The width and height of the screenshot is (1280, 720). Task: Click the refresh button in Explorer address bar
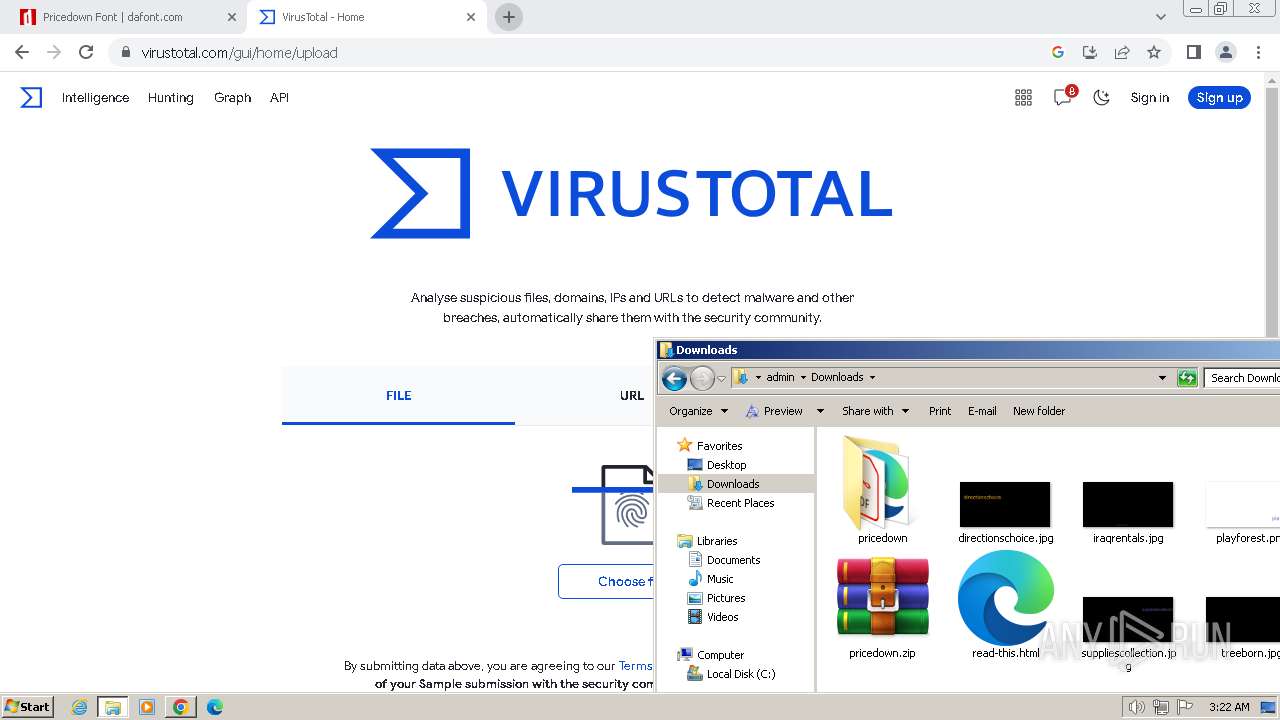click(x=1187, y=378)
